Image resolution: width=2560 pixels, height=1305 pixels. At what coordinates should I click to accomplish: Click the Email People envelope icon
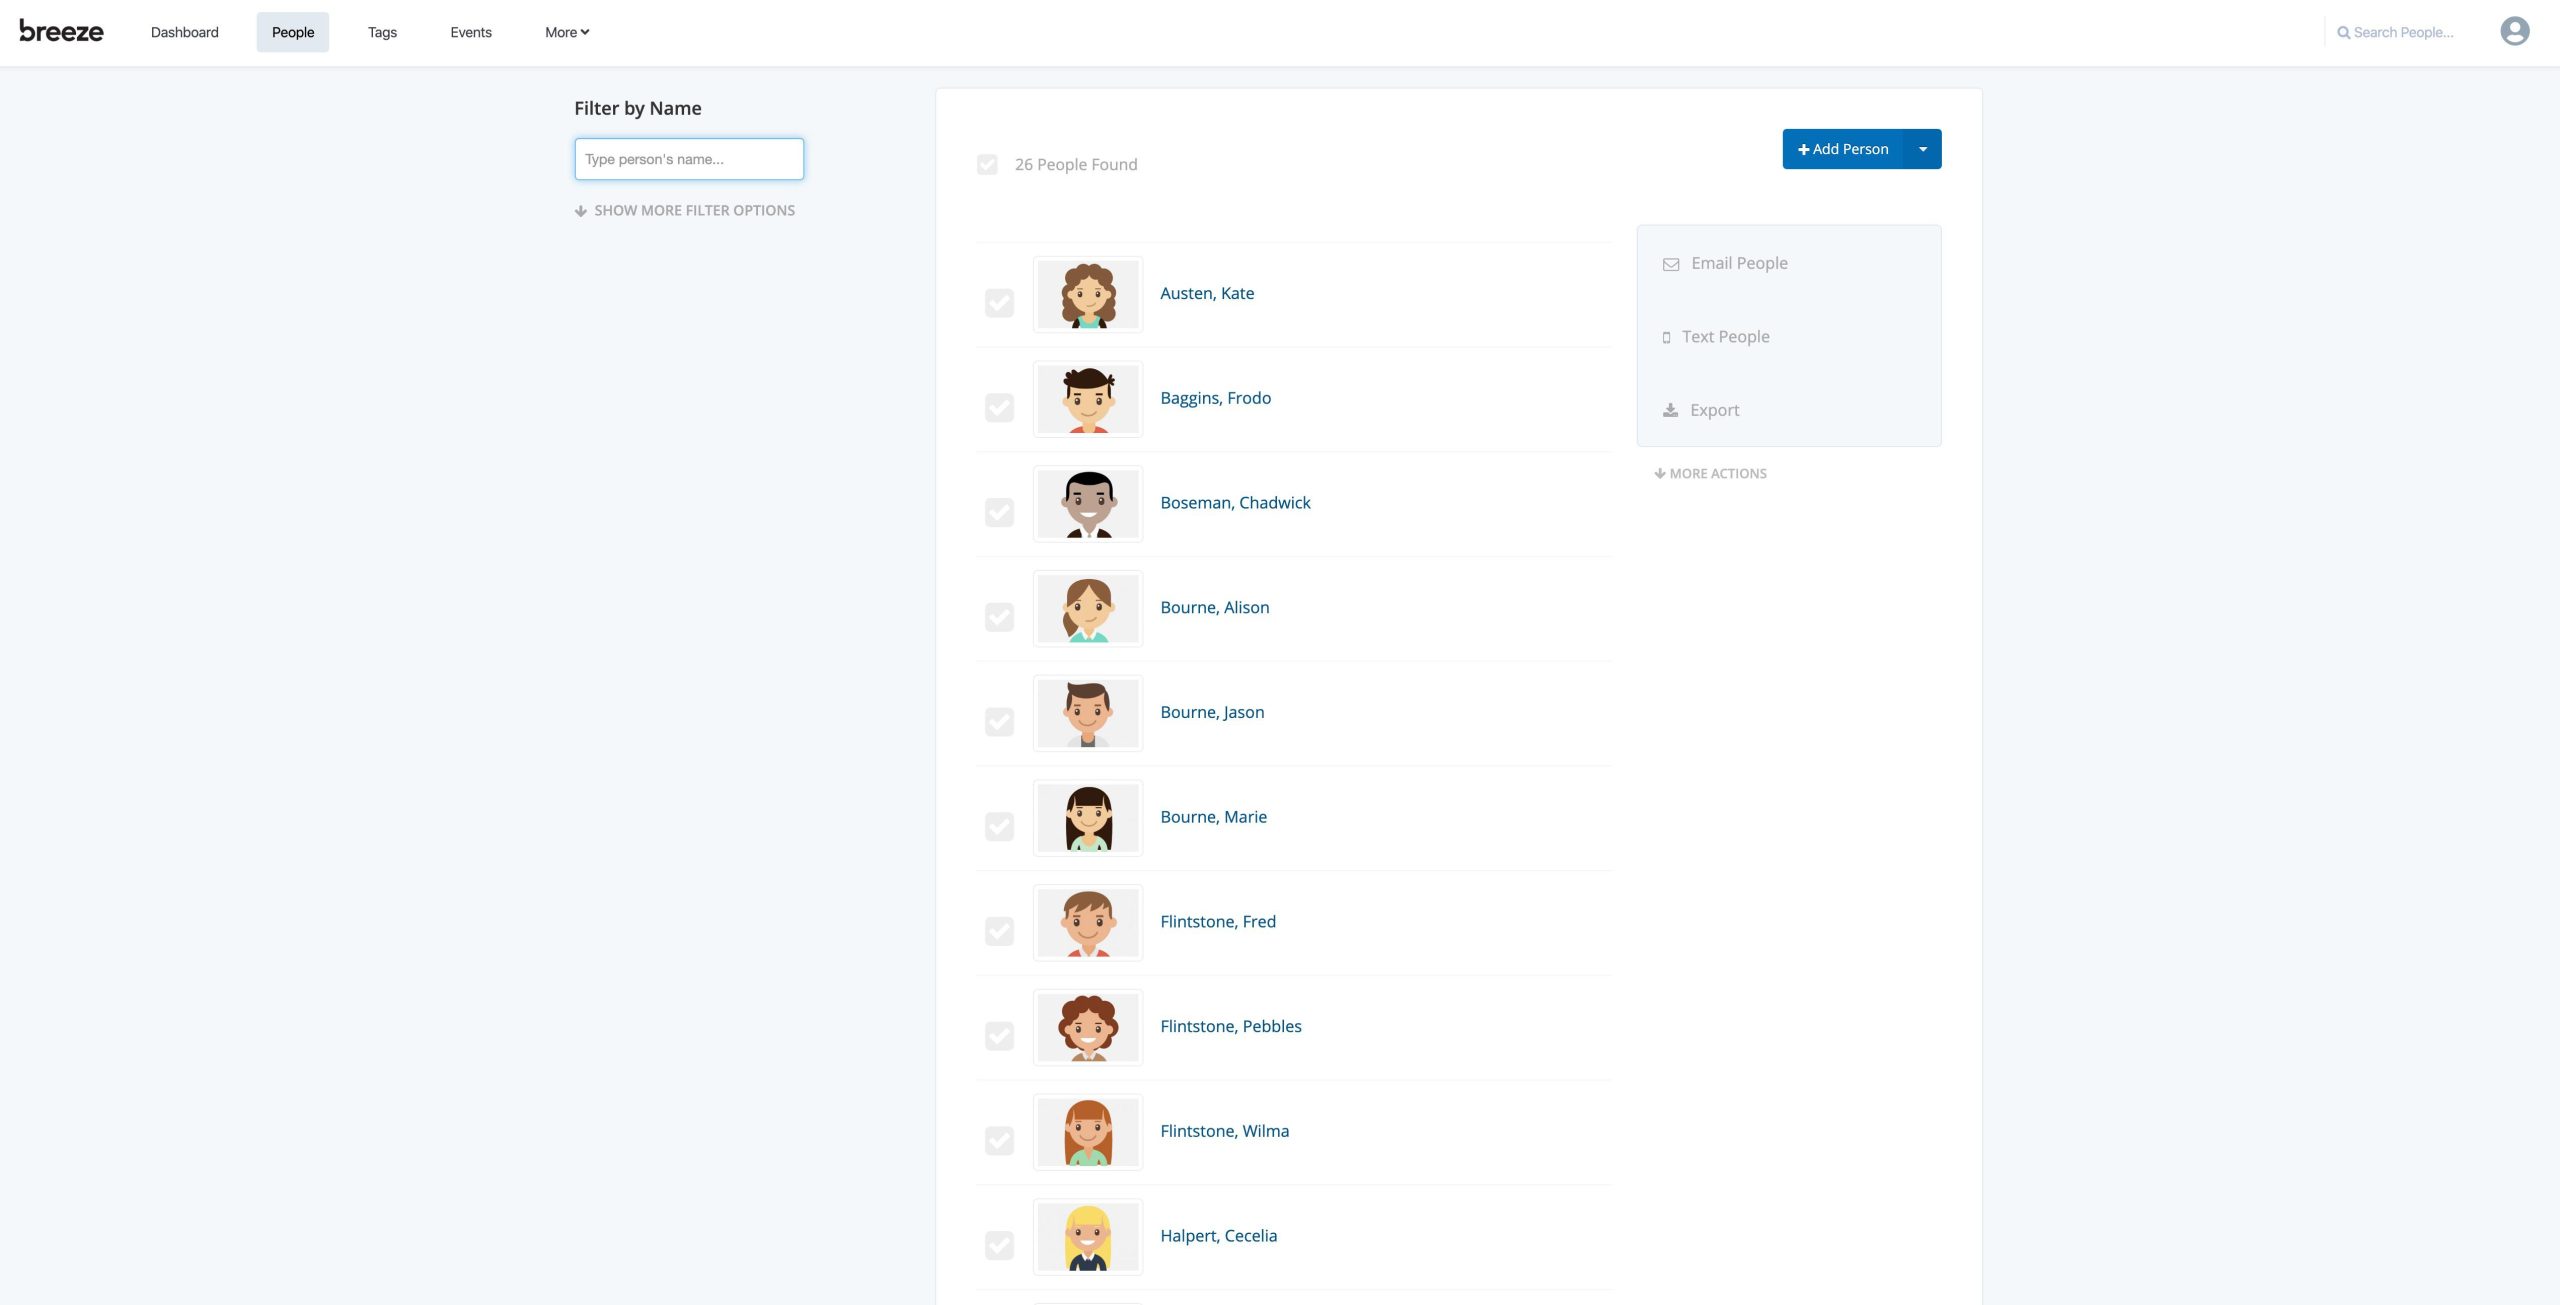tap(1670, 264)
